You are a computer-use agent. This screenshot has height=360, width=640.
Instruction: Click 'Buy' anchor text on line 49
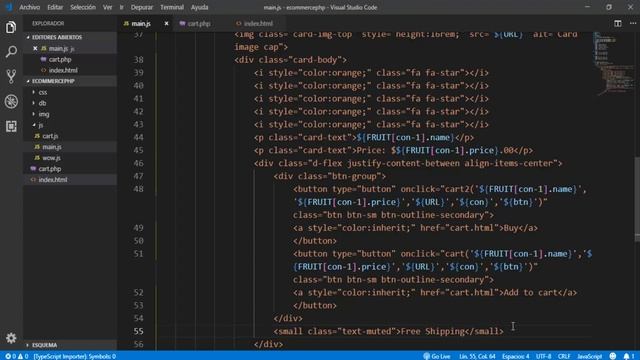click(511, 228)
